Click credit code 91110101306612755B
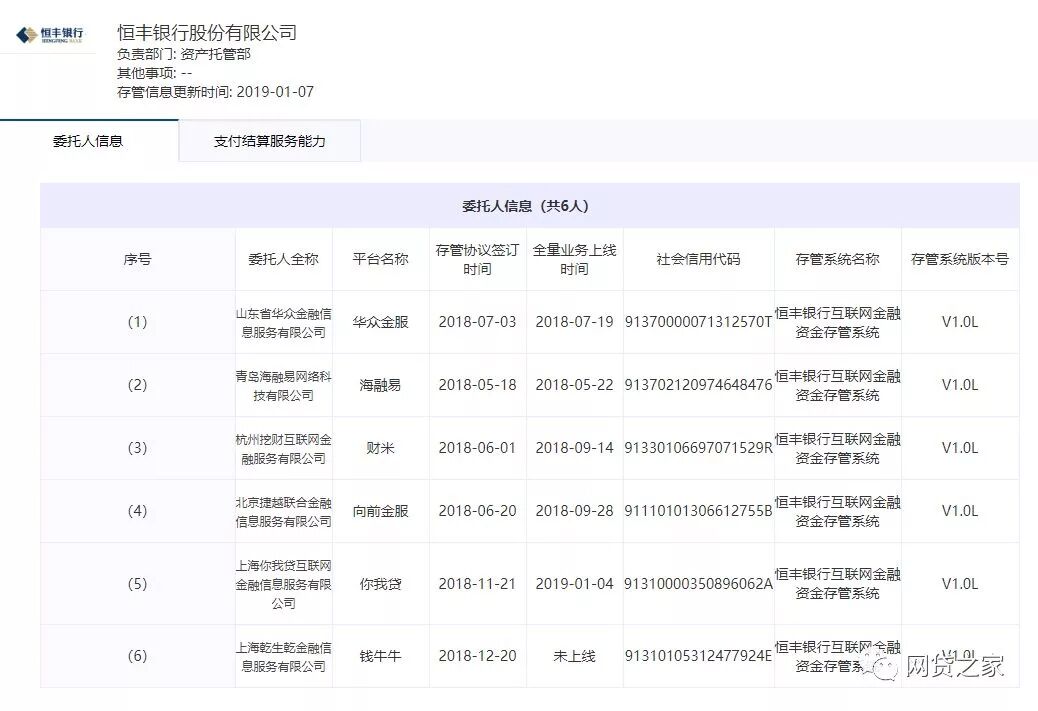The height and width of the screenshot is (711, 1038). point(698,510)
